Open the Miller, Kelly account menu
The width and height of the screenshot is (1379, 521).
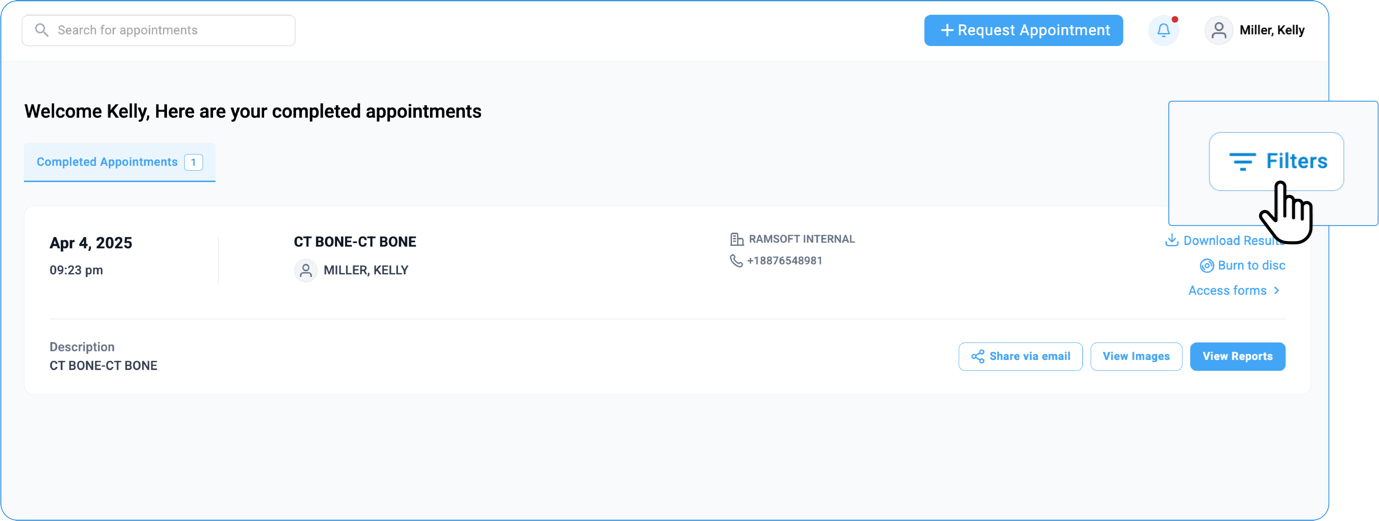pos(1271,30)
